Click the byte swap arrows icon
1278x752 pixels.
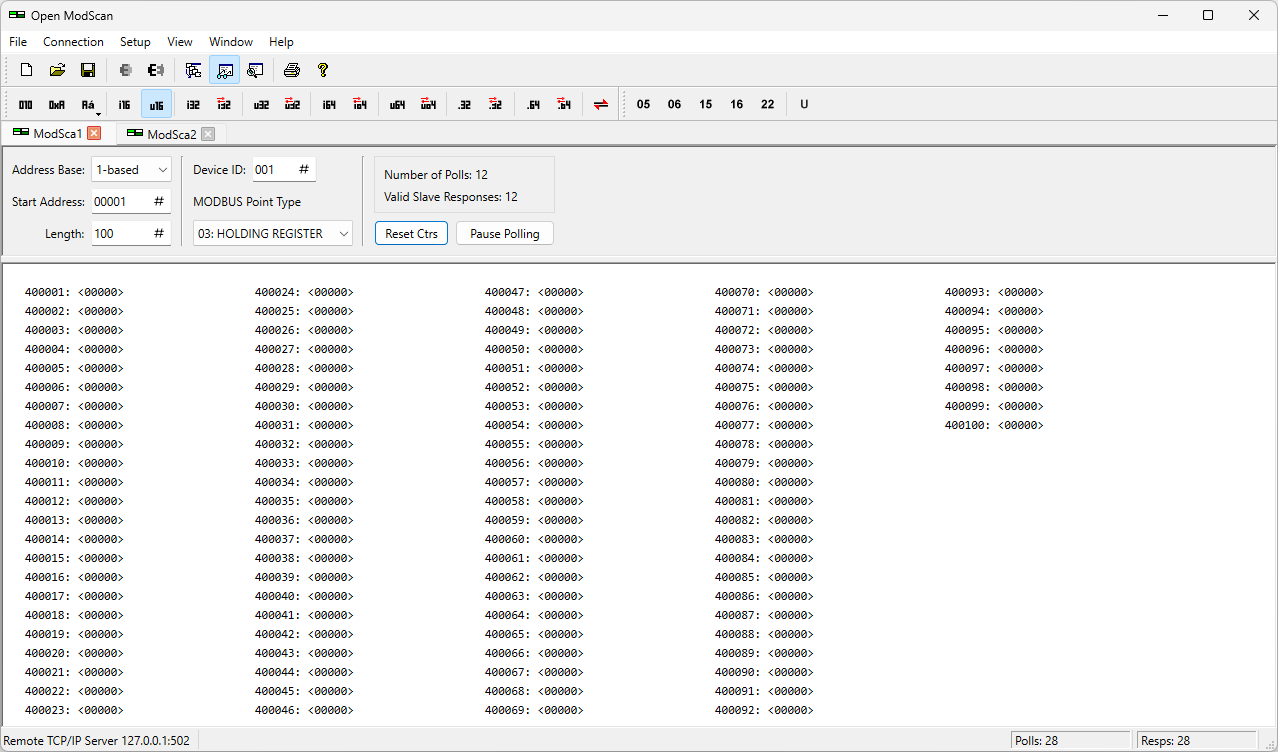click(x=600, y=104)
